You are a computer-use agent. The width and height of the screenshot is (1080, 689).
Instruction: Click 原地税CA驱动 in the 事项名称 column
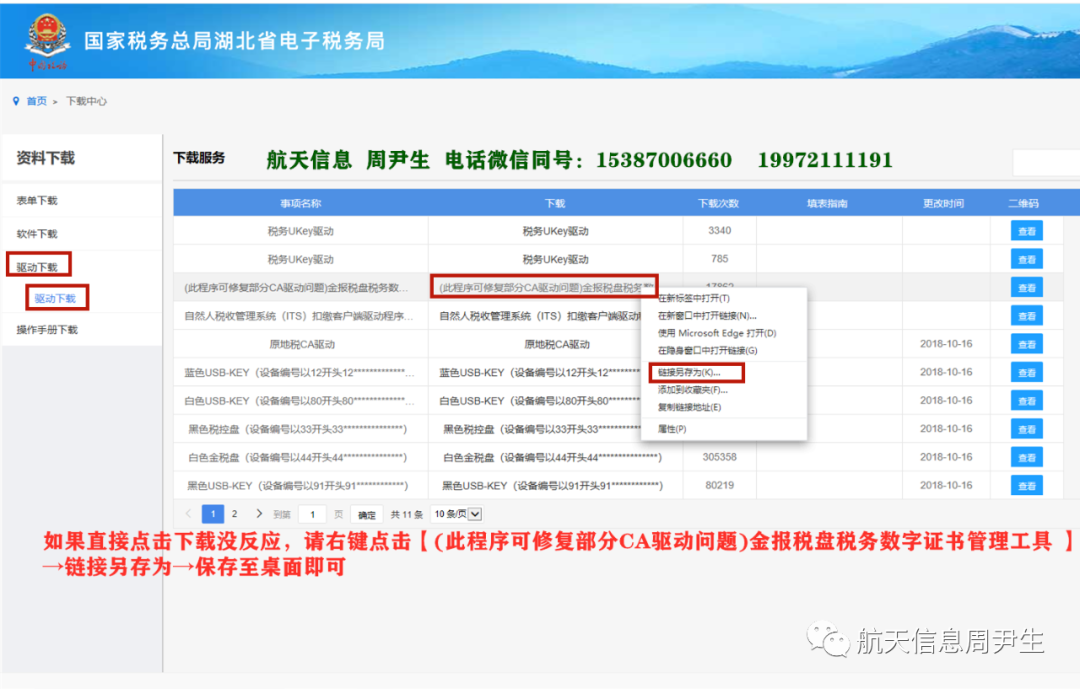tap(302, 344)
